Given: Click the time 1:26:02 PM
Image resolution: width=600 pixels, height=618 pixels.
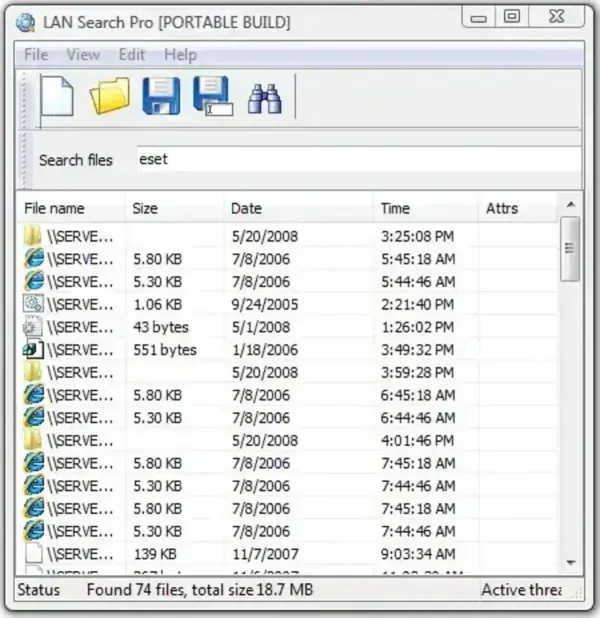Looking at the screenshot, I should [417, 327].
